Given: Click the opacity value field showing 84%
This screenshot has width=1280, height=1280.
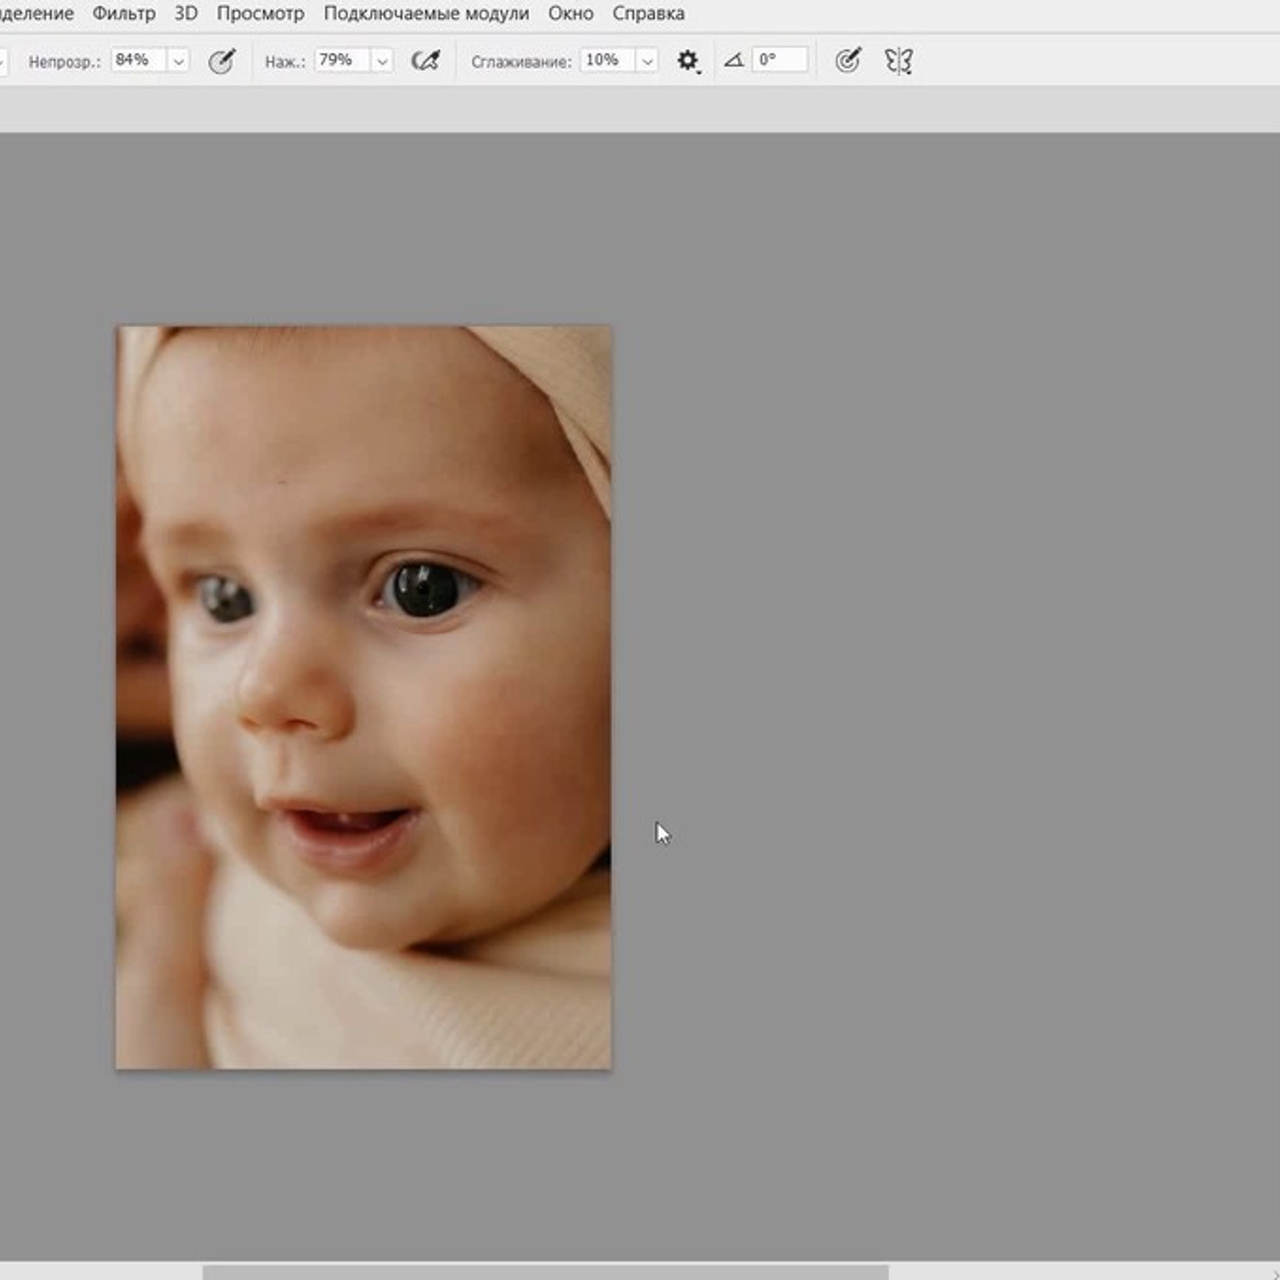Looking at the screenshot, I should pos(136,60).
